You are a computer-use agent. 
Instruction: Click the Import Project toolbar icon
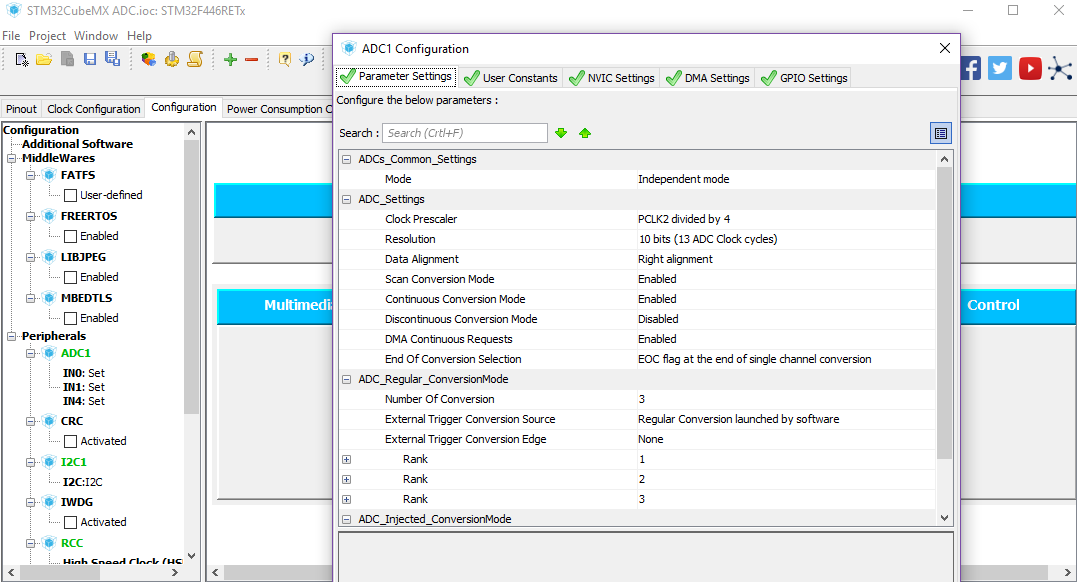(x=67, y=60)
